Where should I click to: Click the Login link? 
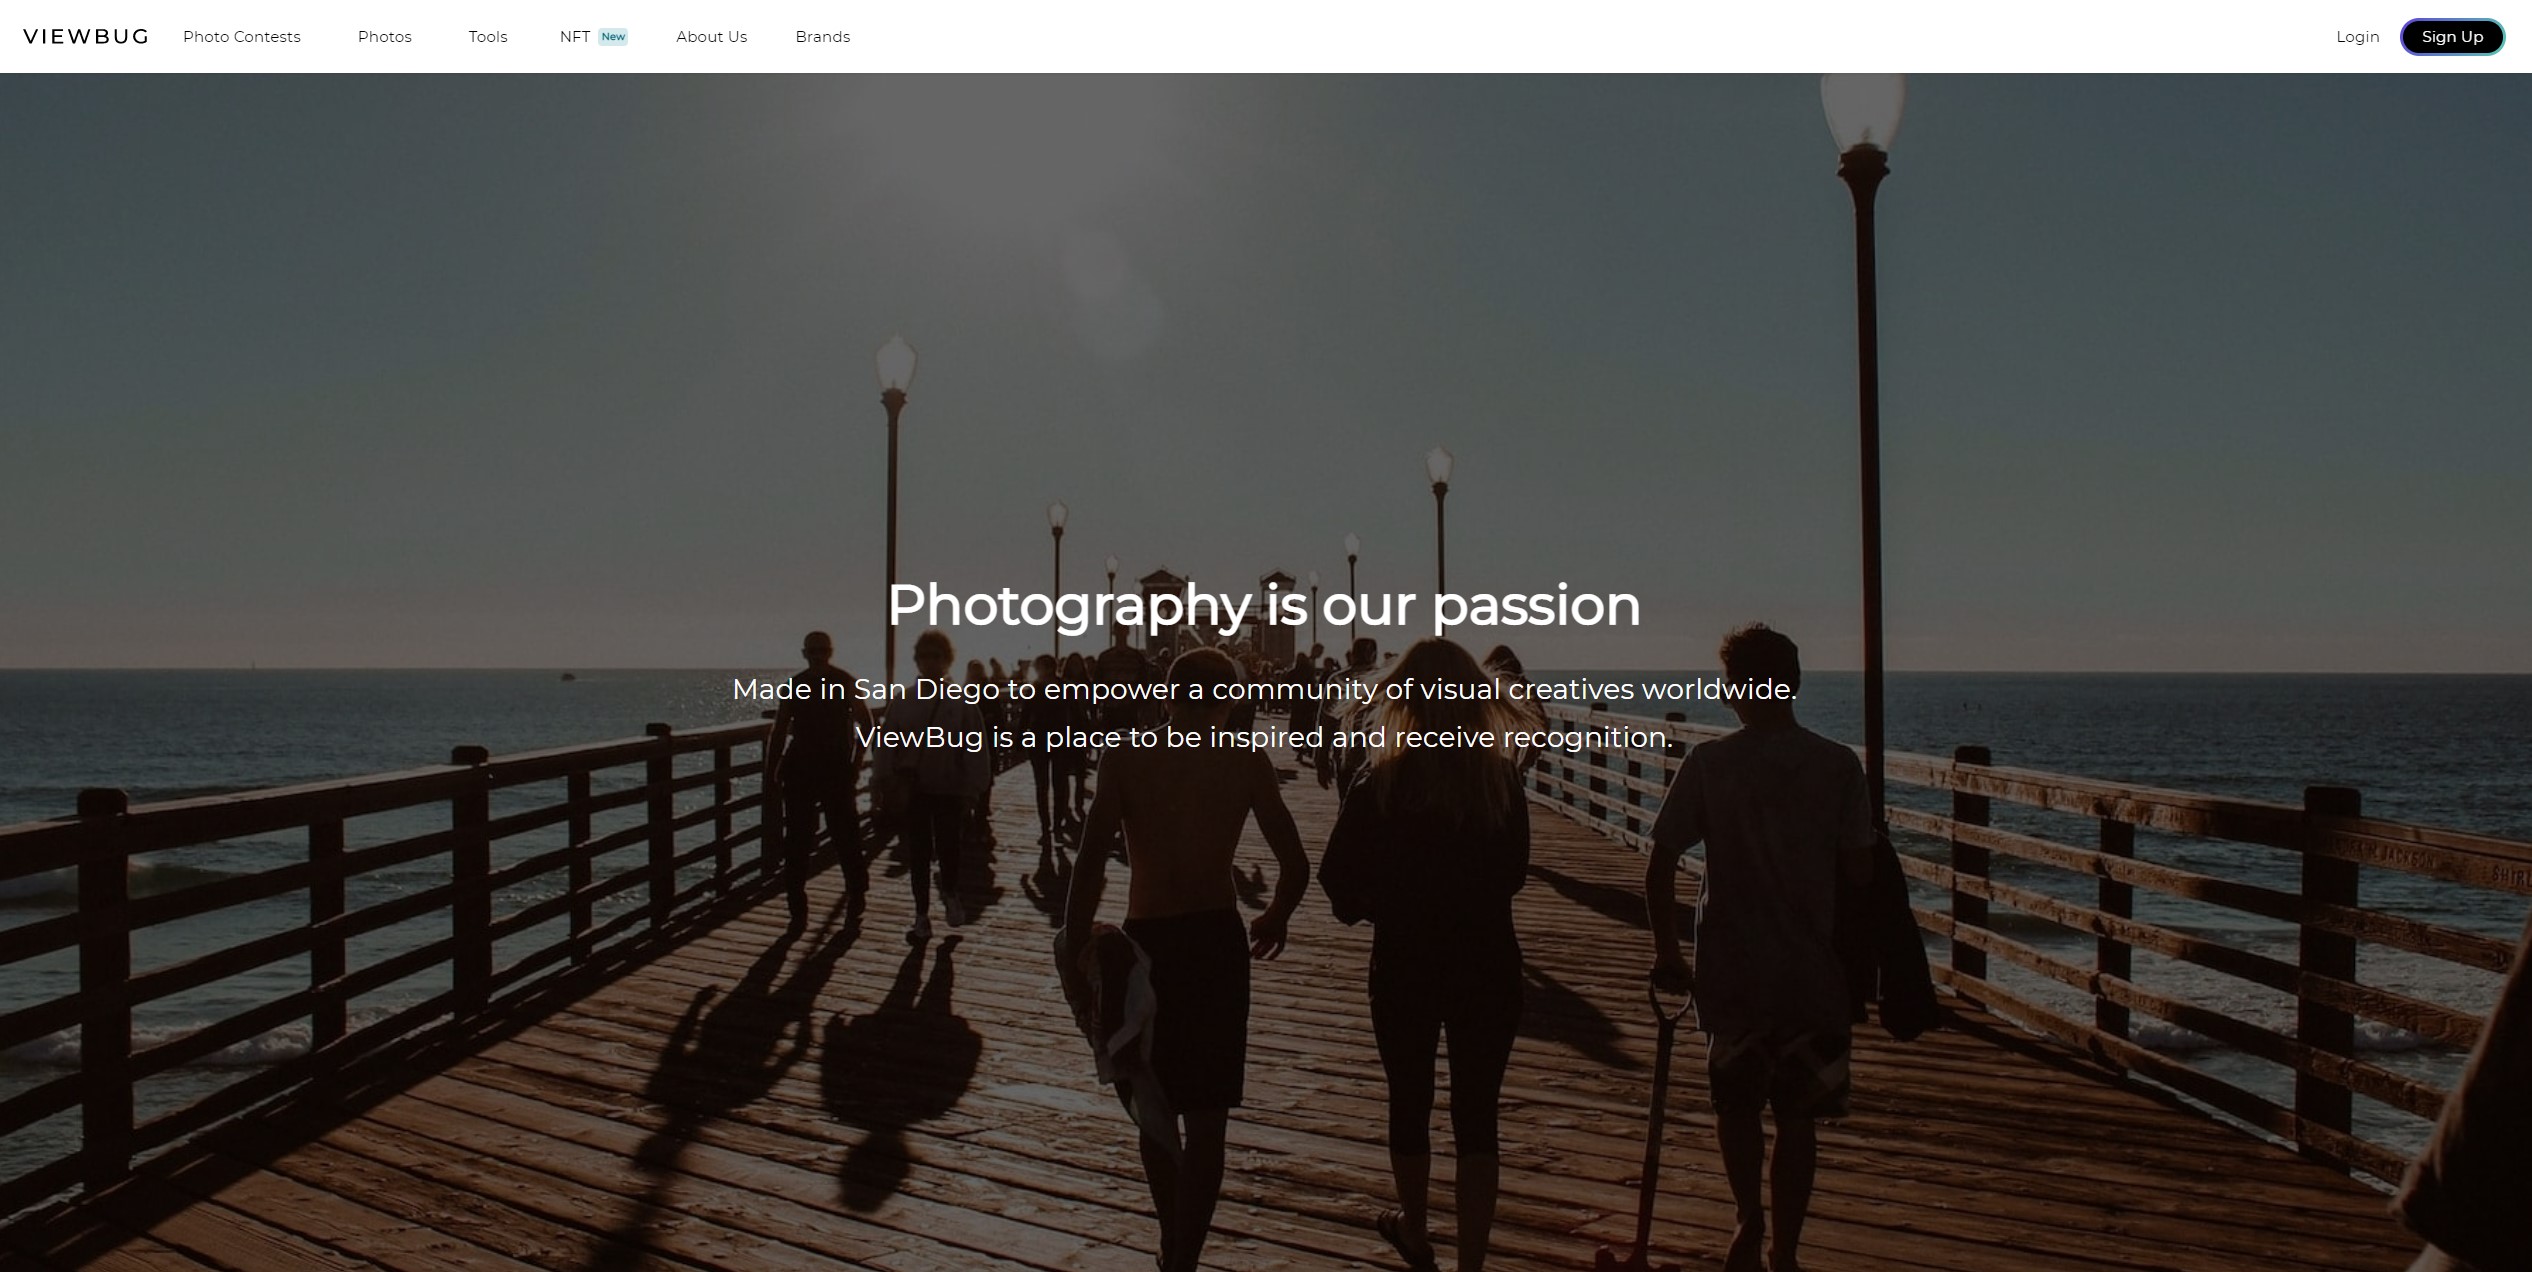coord(2357,37)
